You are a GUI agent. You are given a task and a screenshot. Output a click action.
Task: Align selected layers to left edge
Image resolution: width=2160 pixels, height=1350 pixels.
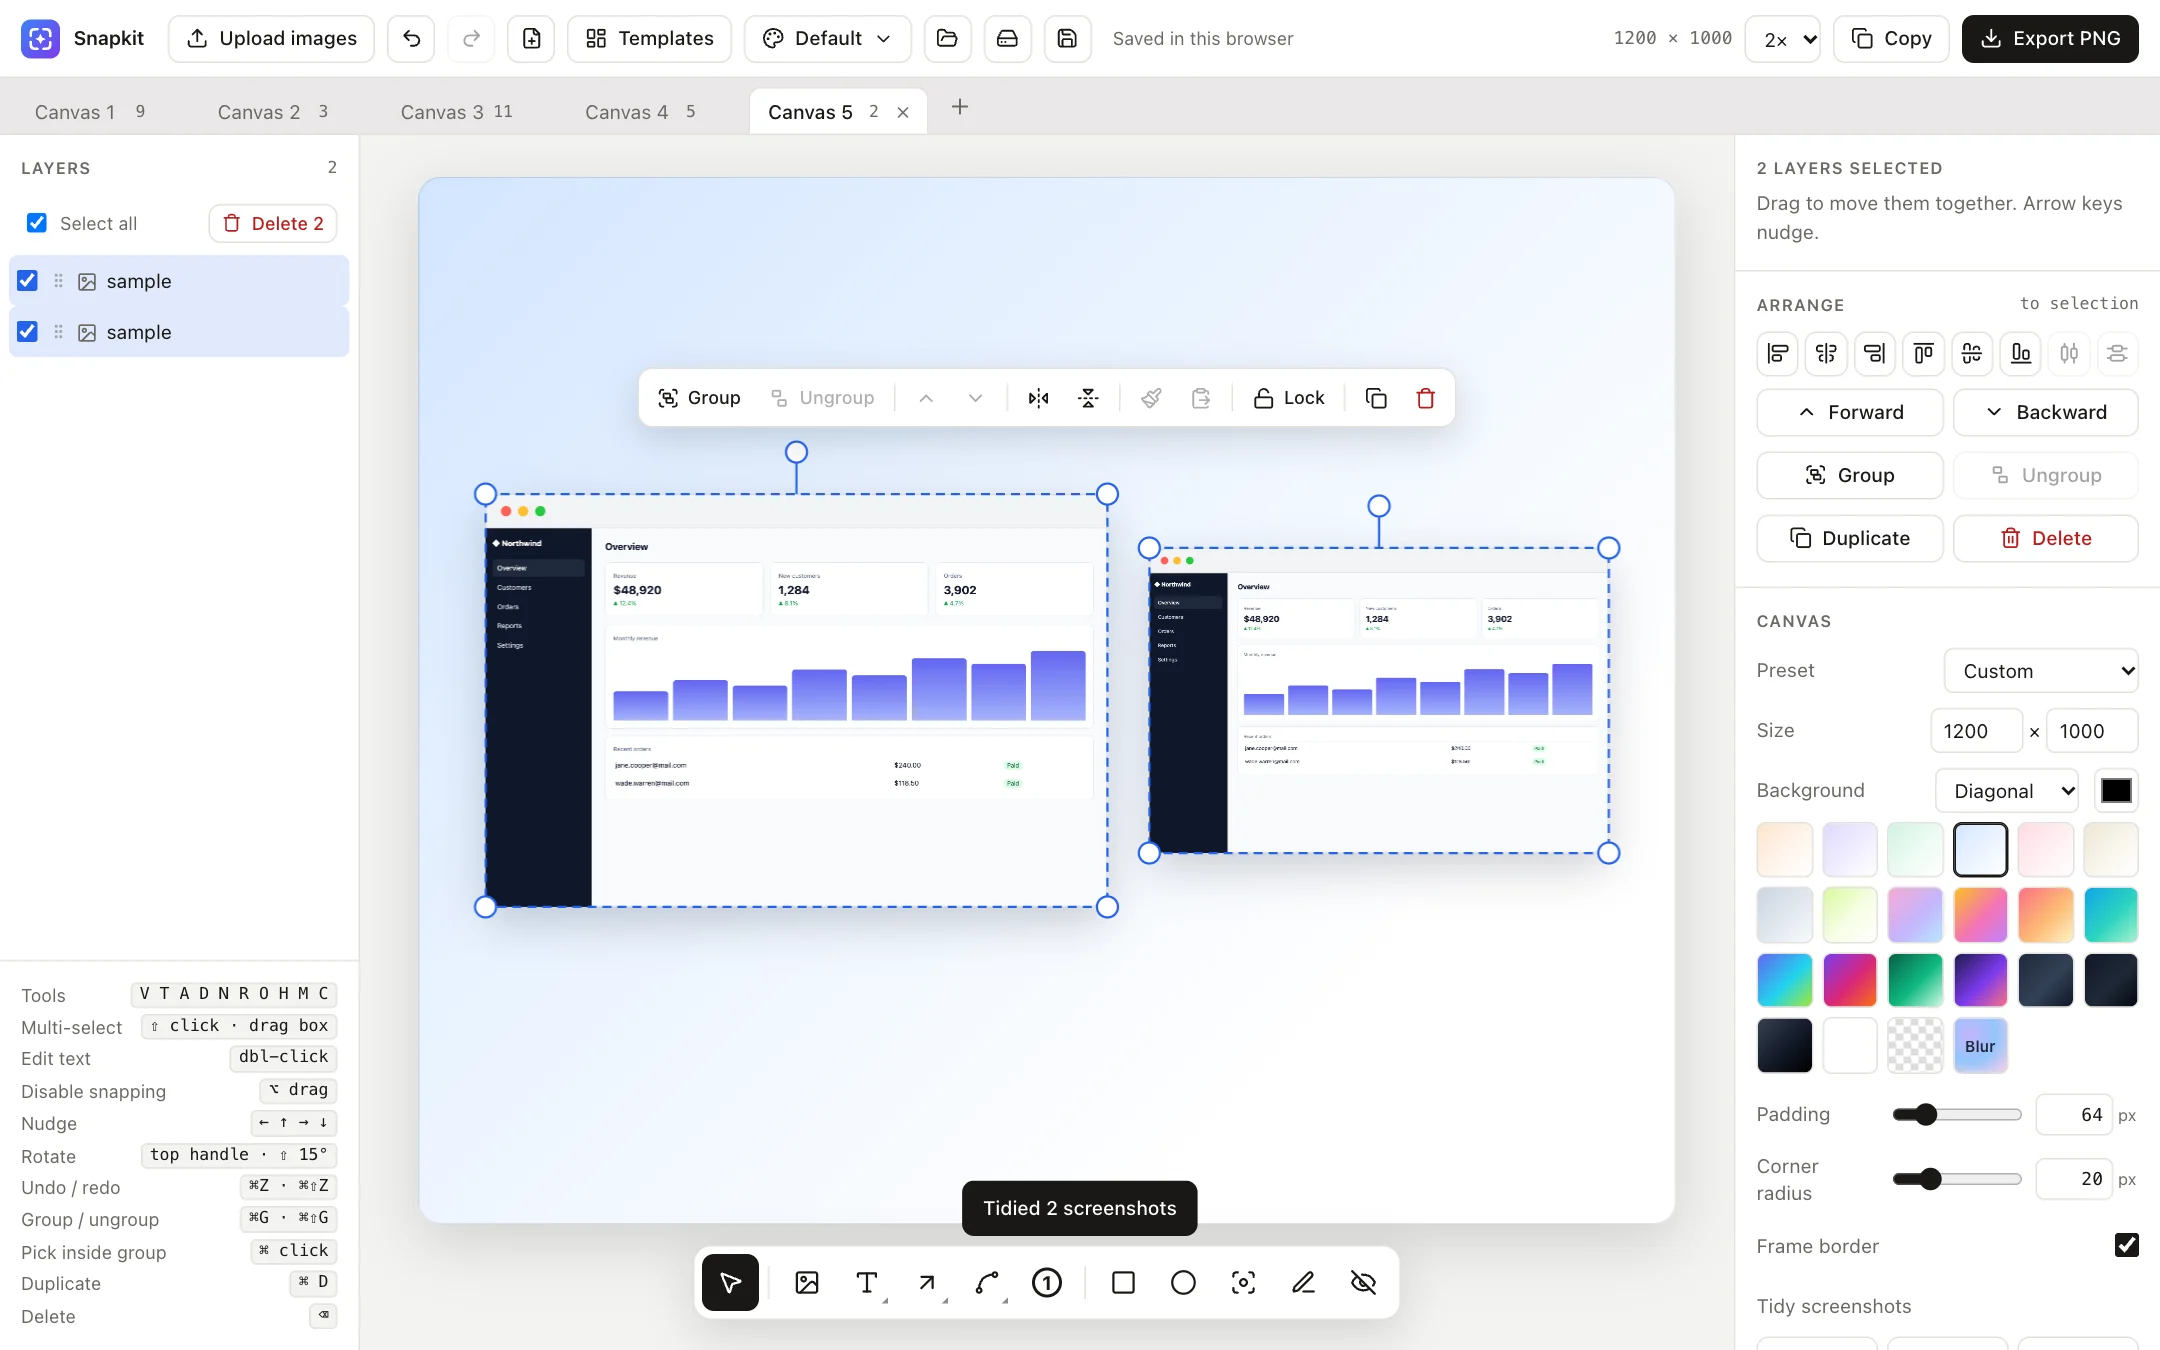[x=1778, y=353]
